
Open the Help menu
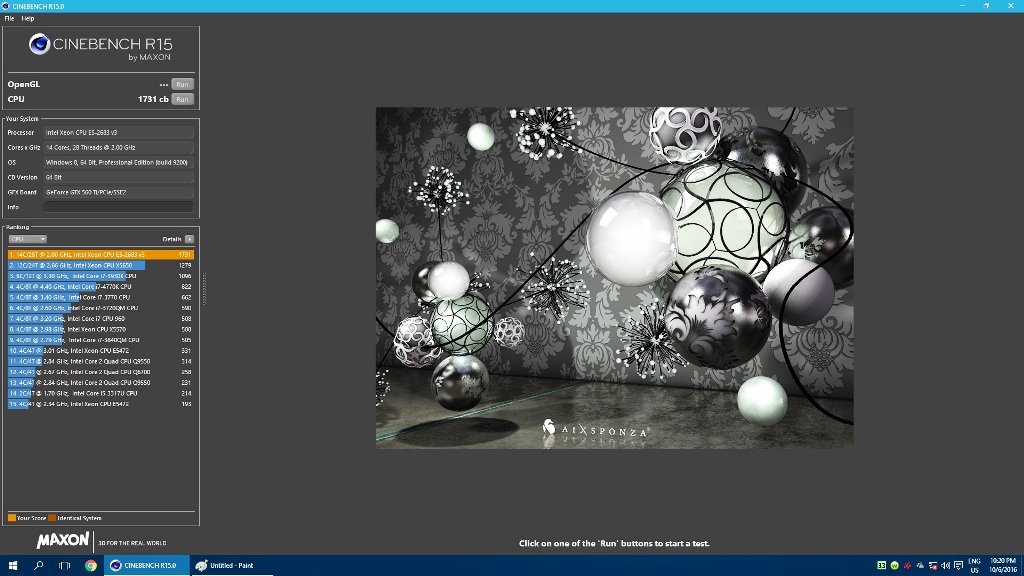[x=28, y=18]
